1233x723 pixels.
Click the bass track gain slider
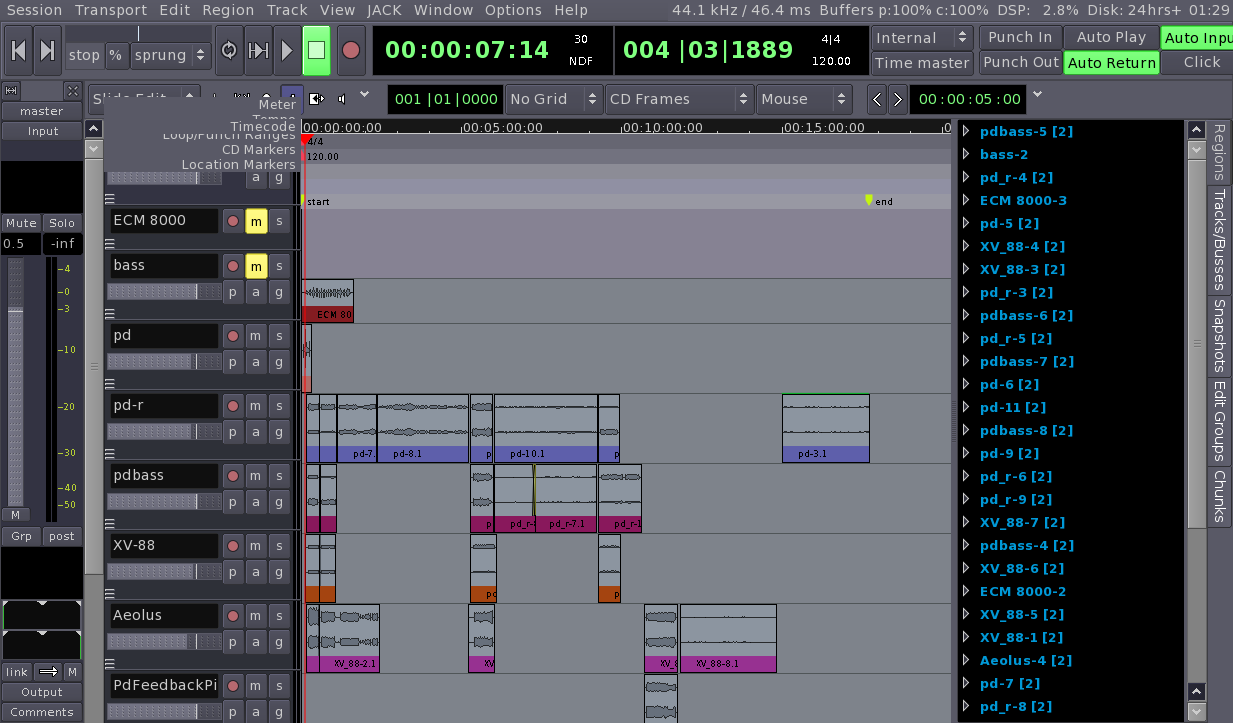[164, 291]
